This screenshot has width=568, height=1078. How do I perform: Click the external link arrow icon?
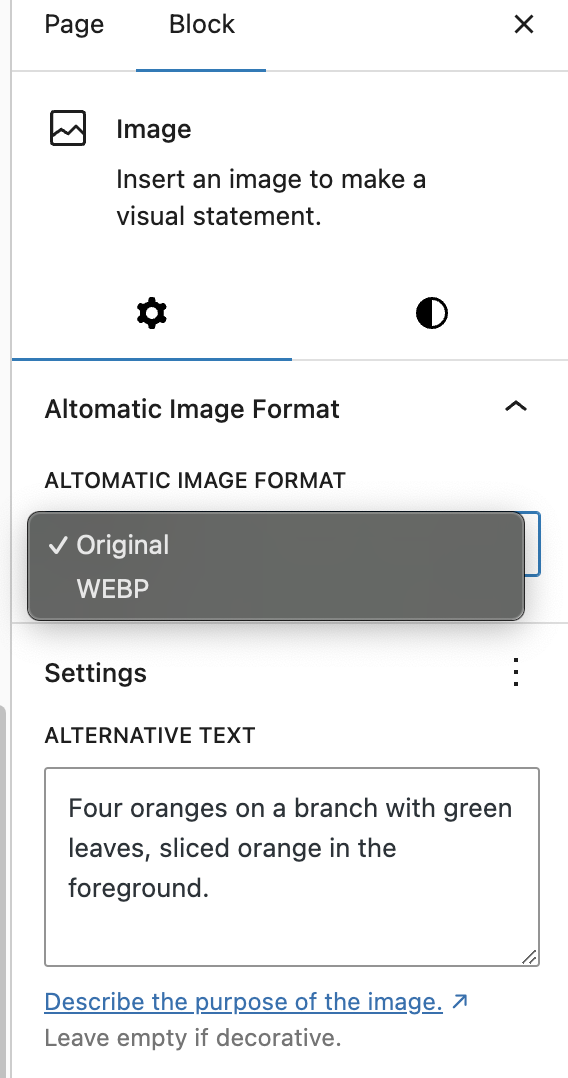[460, 1002]
